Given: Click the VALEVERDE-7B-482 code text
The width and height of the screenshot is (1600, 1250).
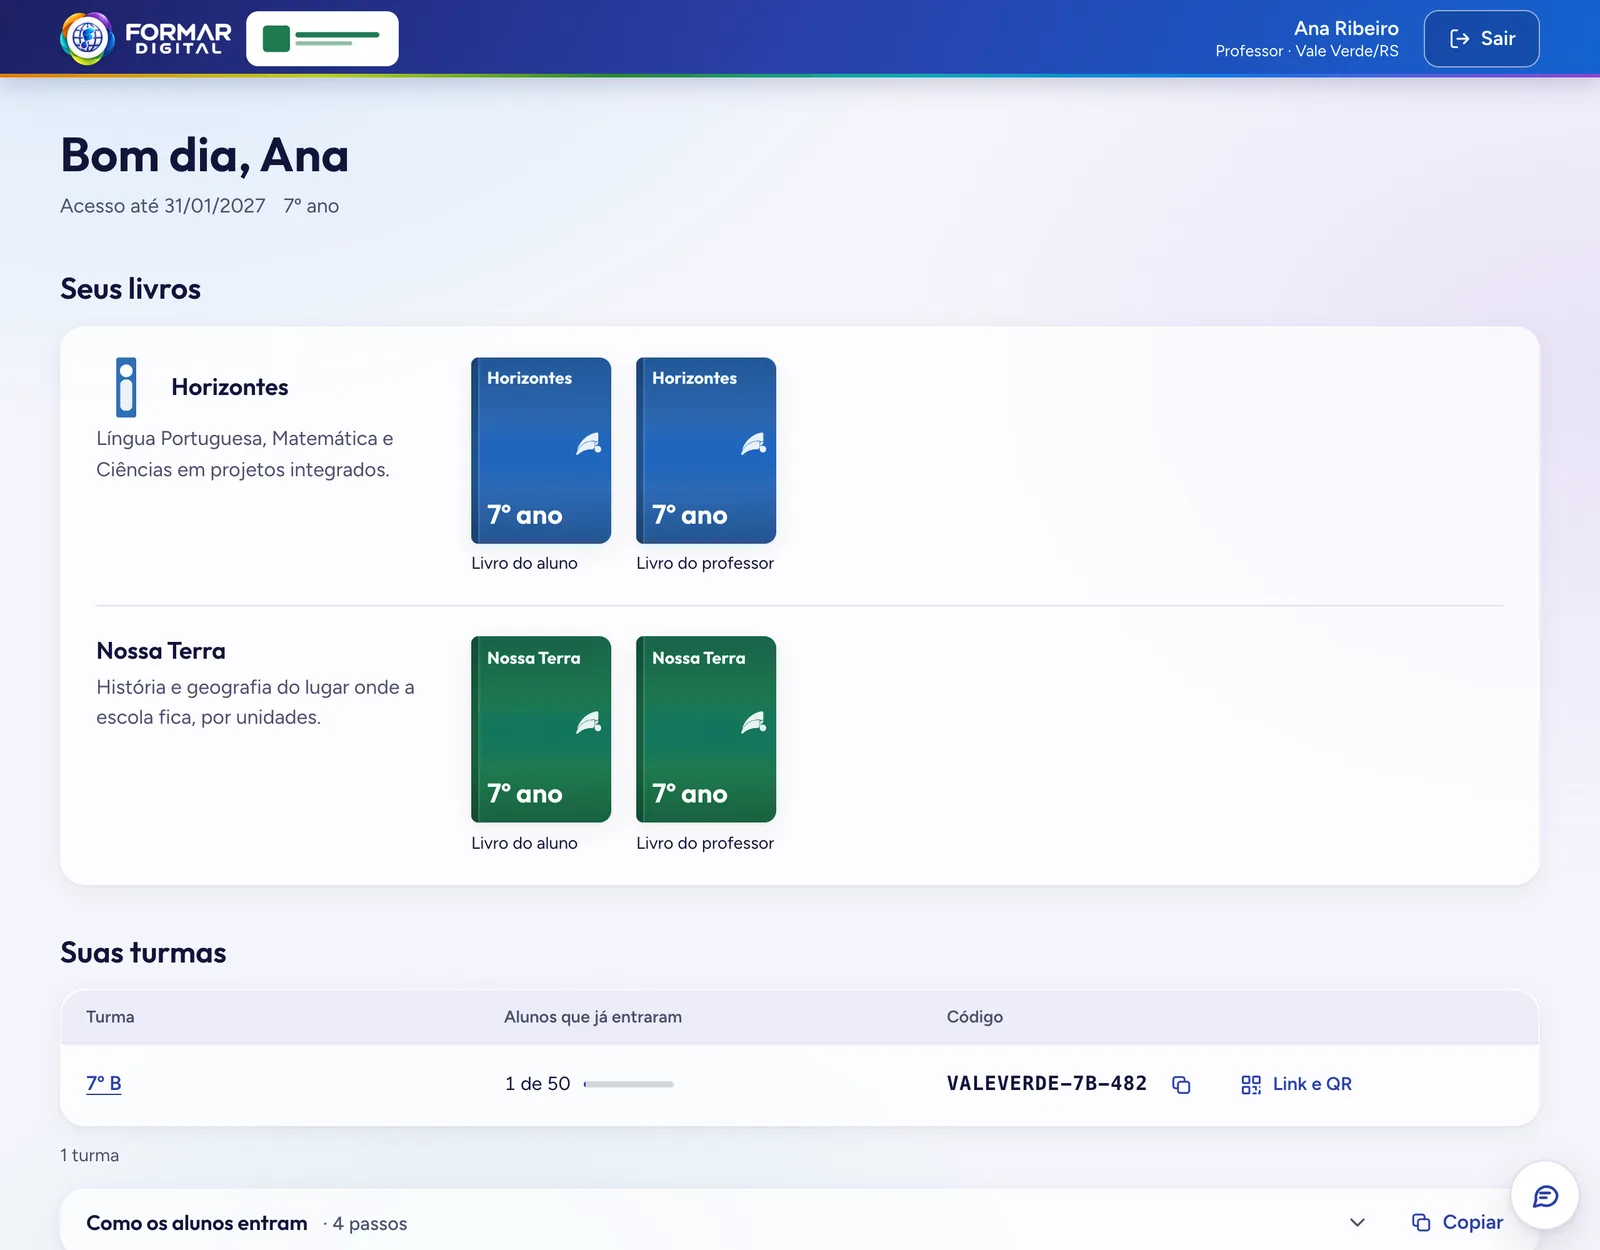Looking at the screenshot, I should coord(1047,1083).
